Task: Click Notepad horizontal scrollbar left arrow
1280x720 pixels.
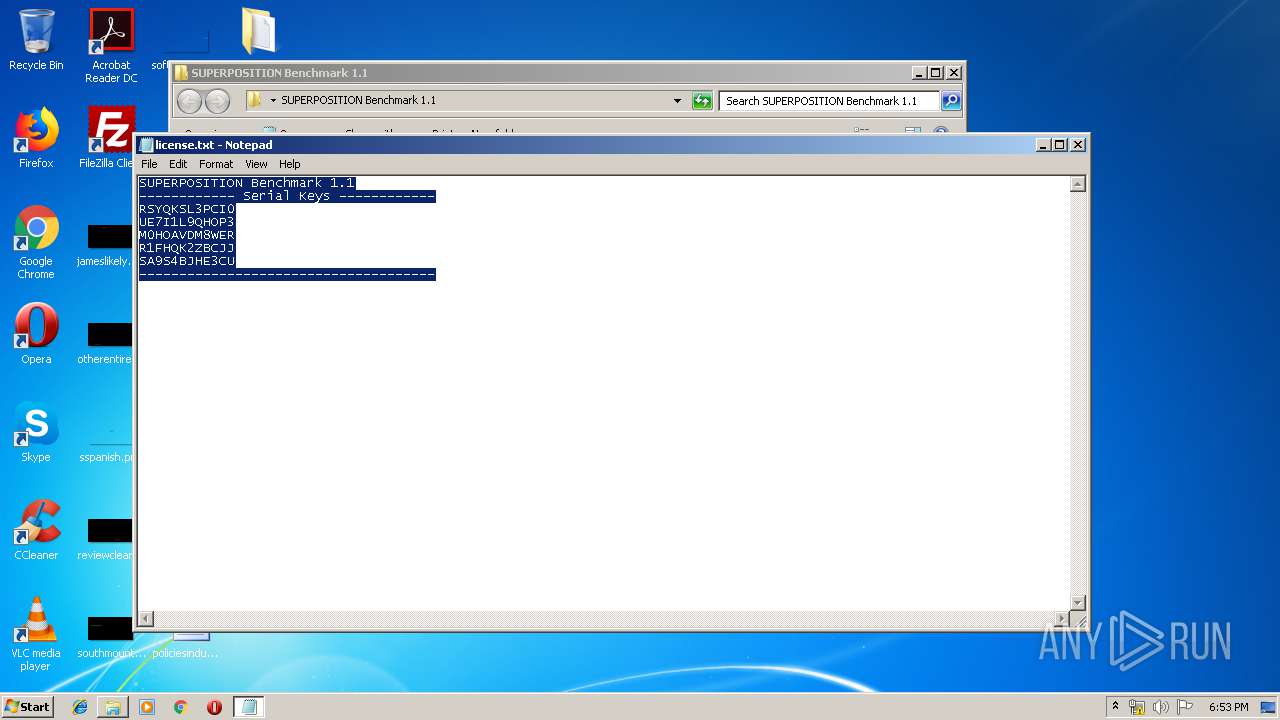Action: point(146,619)
